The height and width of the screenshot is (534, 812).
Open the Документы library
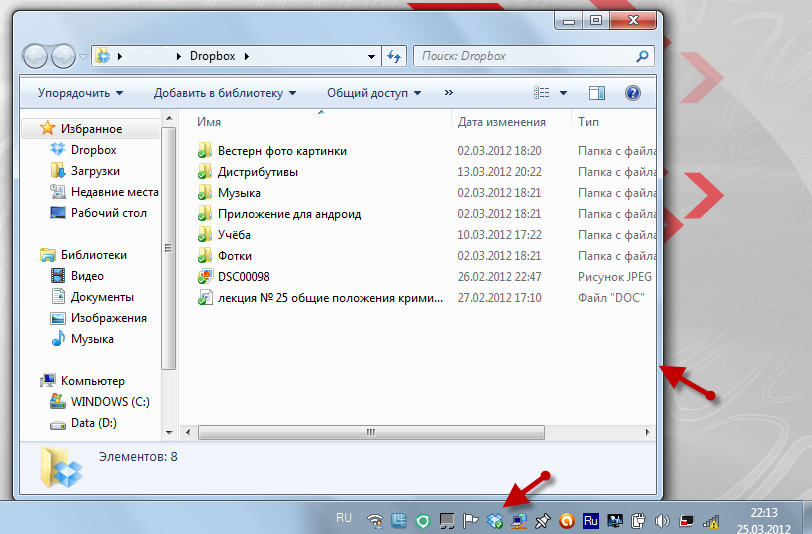(x=102, y=297)
